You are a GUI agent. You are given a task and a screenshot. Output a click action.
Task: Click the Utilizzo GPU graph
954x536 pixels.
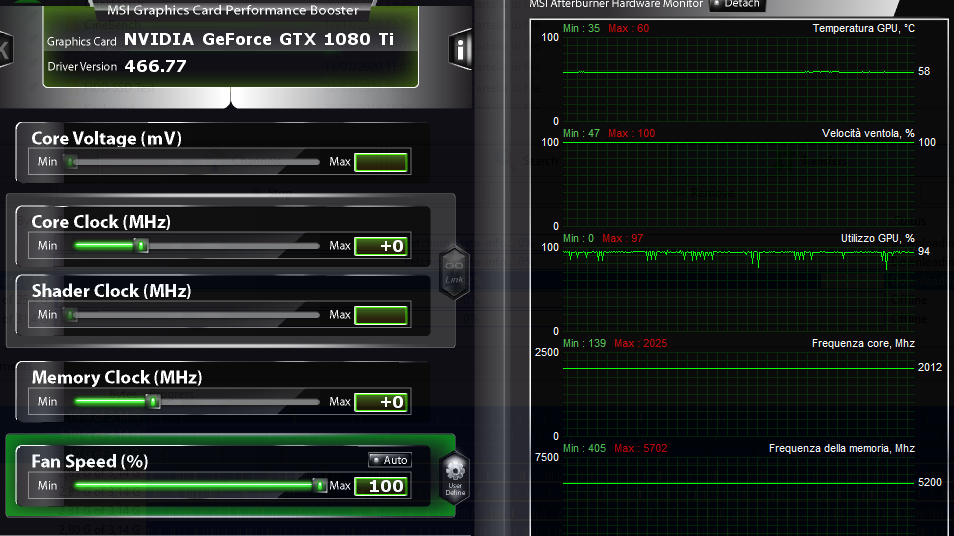click(x=739, y=289)
